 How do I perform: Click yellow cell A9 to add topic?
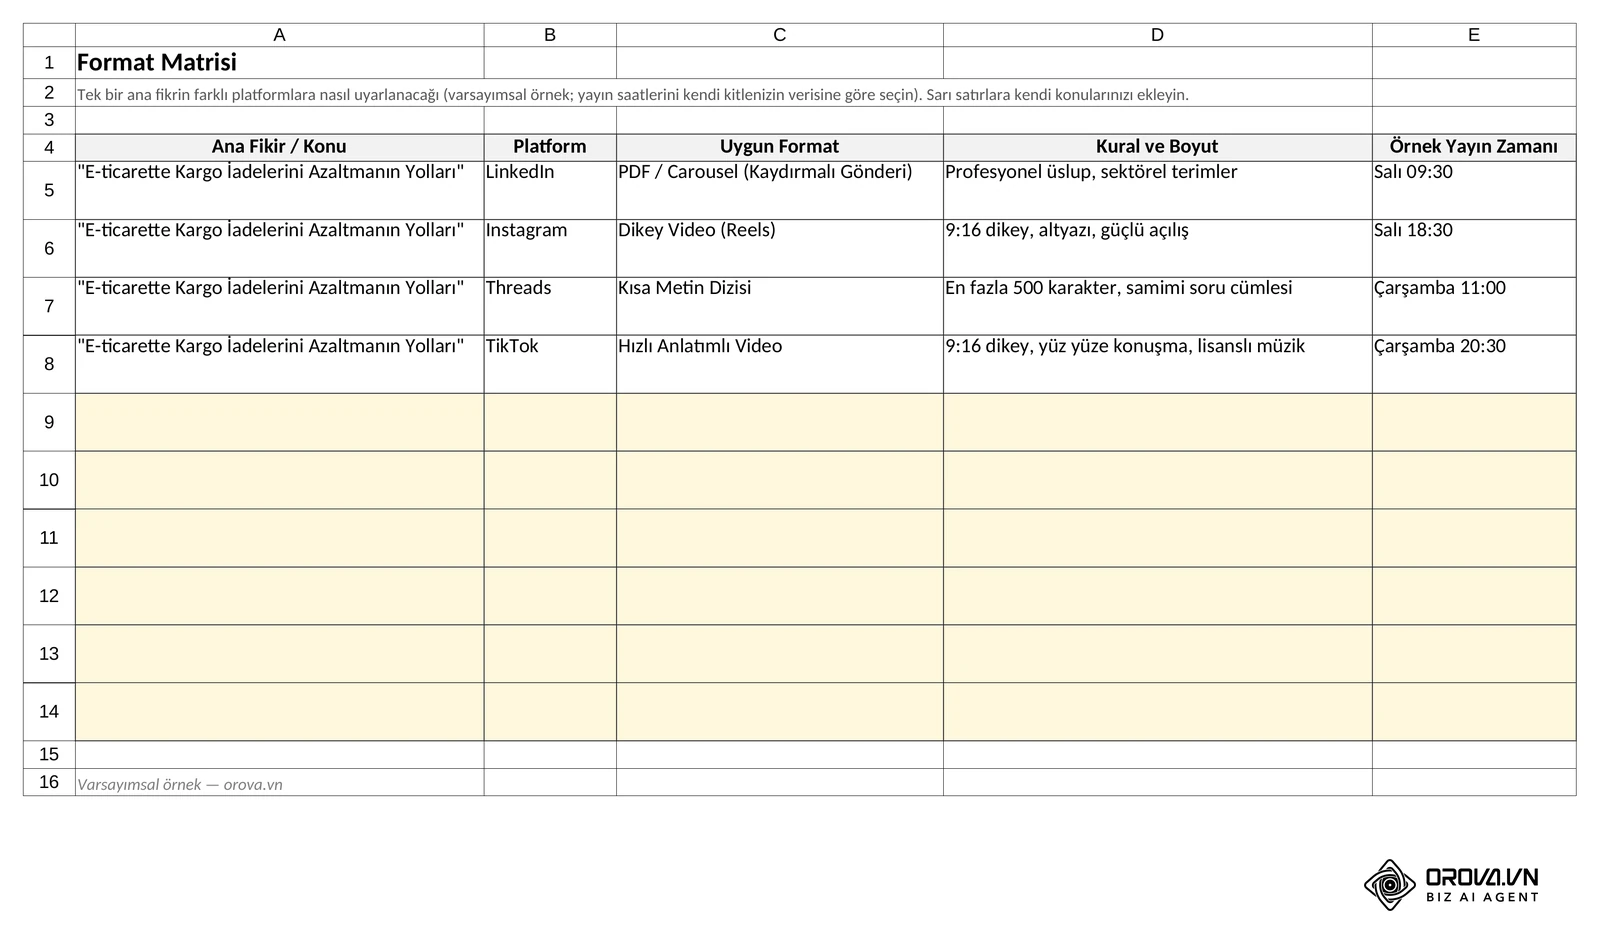pyautogui.click(x=279, y=422)
